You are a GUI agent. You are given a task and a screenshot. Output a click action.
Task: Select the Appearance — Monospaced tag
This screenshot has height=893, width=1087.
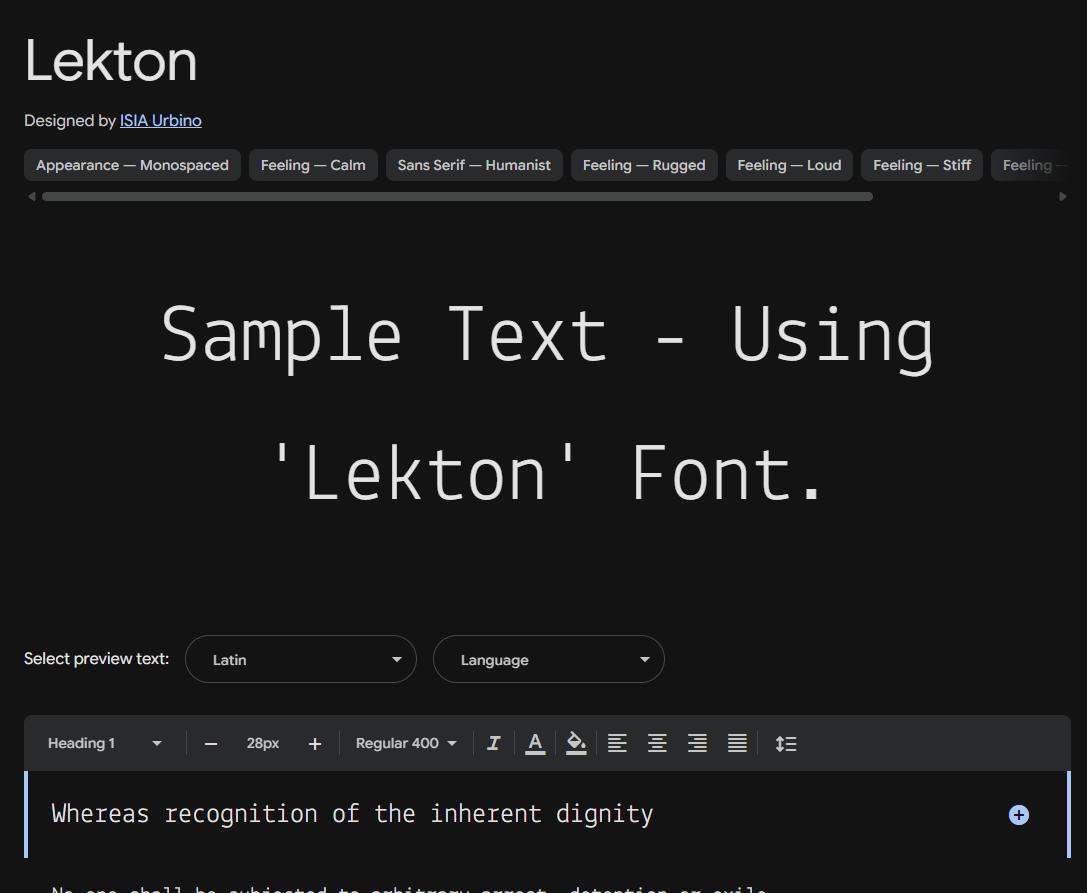(x=132, y=165)
